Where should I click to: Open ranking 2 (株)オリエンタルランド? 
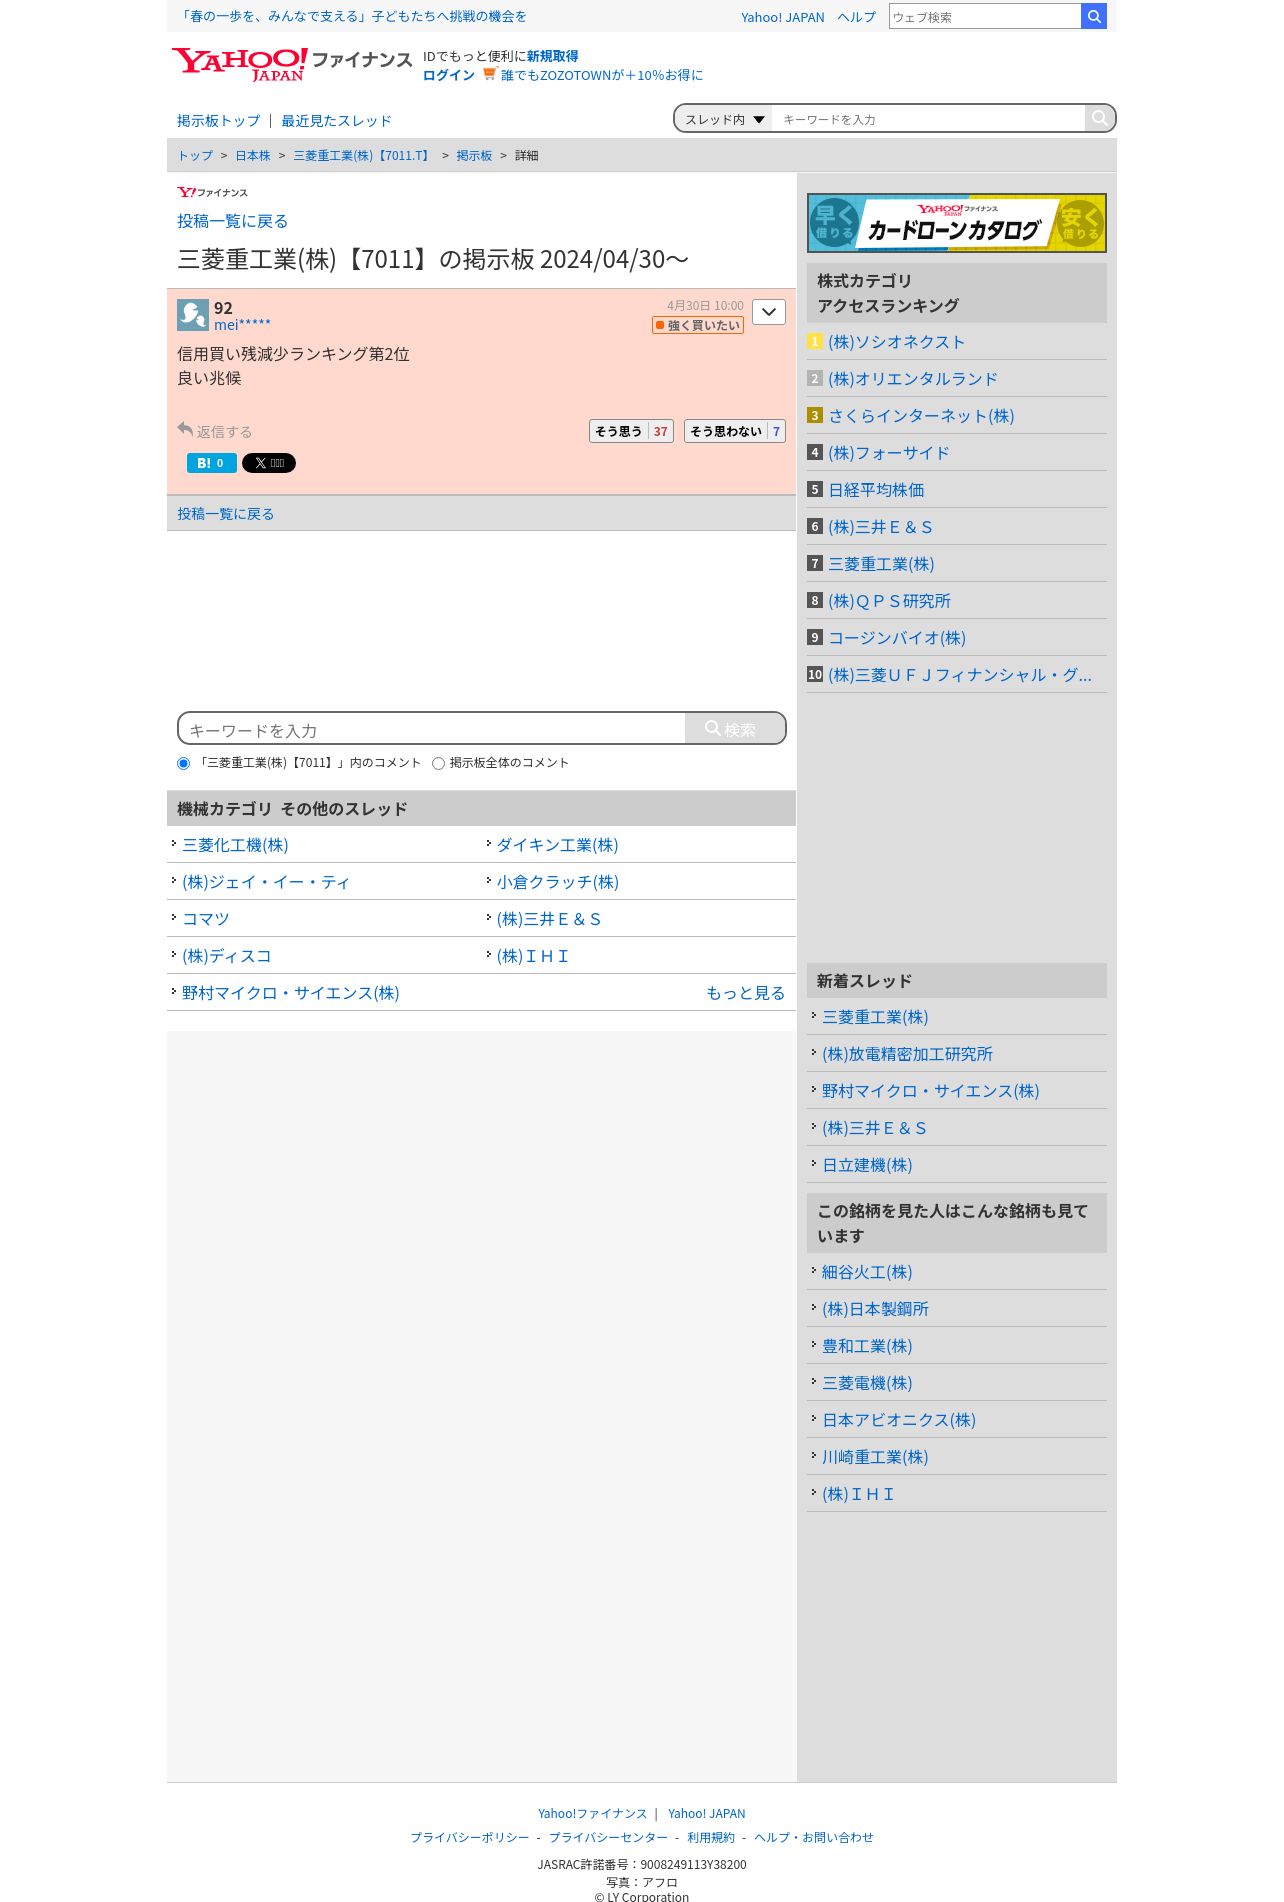(912, 379)
